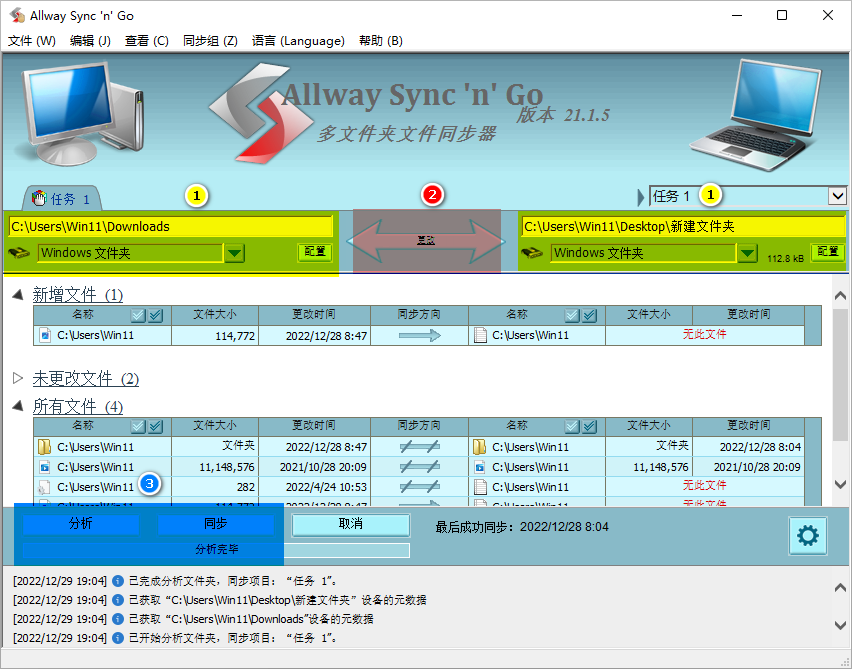This screenshot has width=852, height=669.
Task: Click the left video file icon sized 11,148,576
Action: (45, 467)
